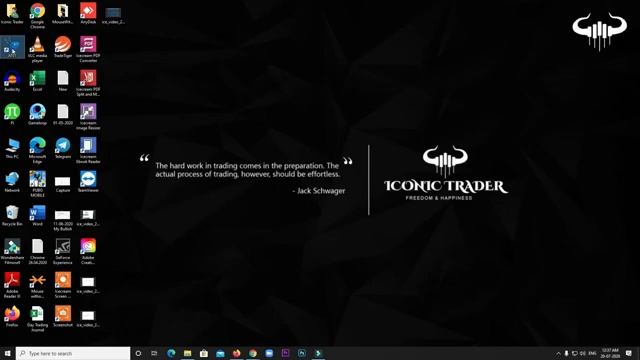Select the Firefox desktop shortcut
Image resolution: width=640 pixels, height=360 pixels.
click(x=12, y=317)
